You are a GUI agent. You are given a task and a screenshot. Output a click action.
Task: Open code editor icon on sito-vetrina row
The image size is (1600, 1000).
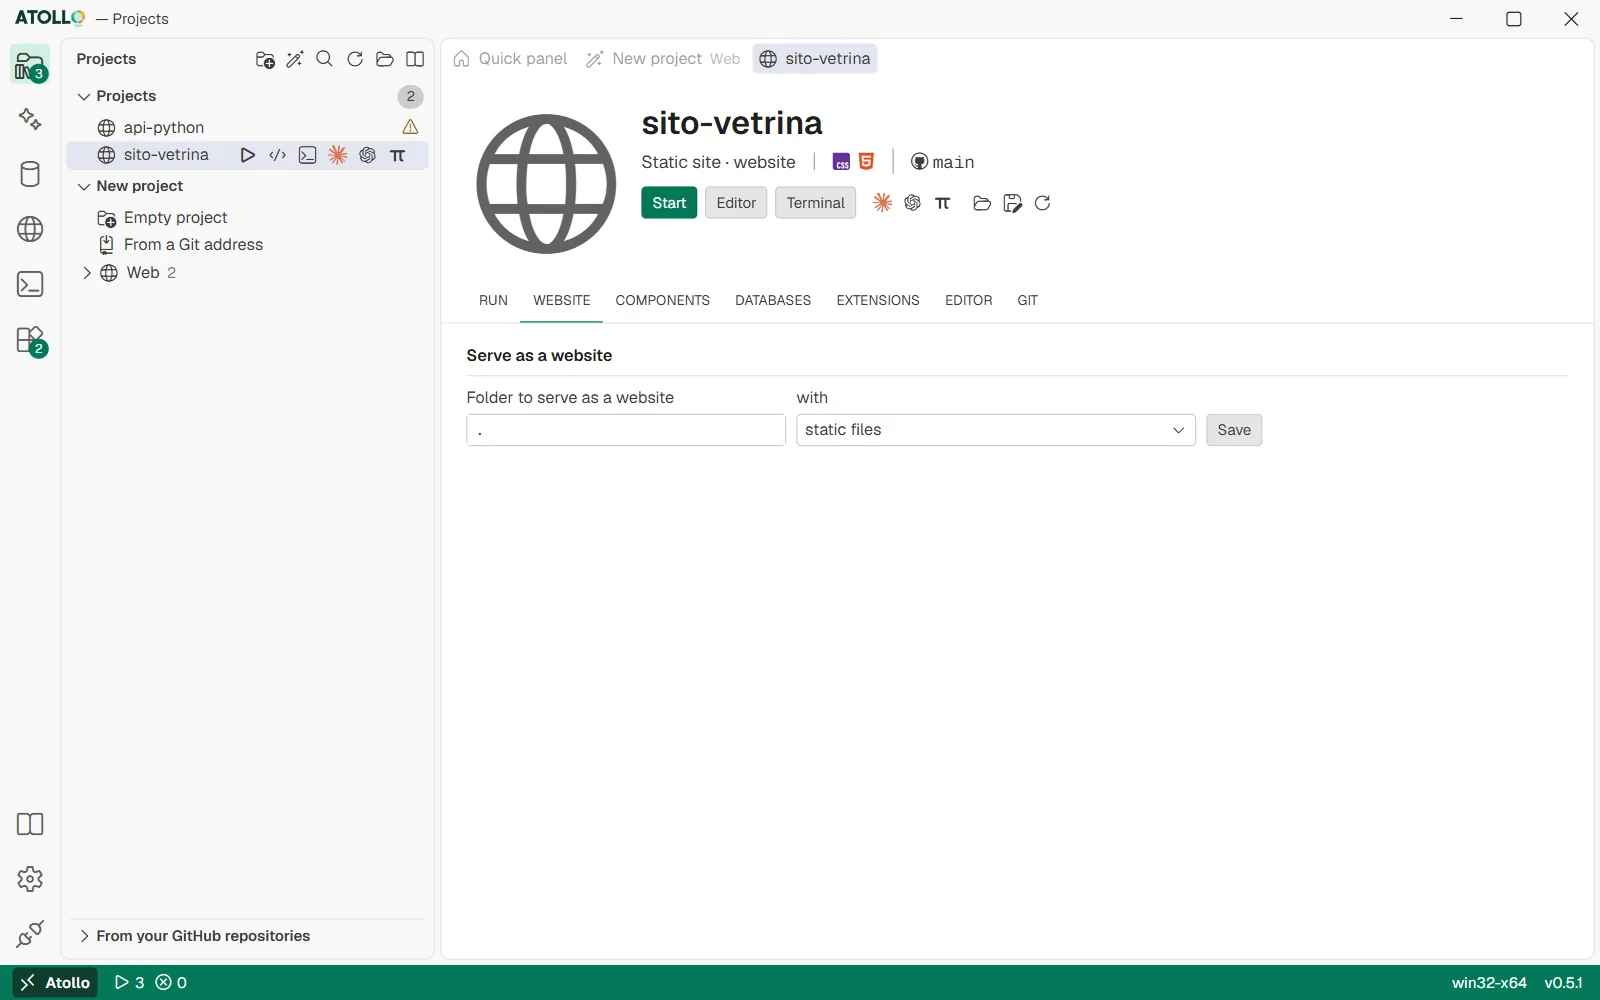tap(278, 155)
